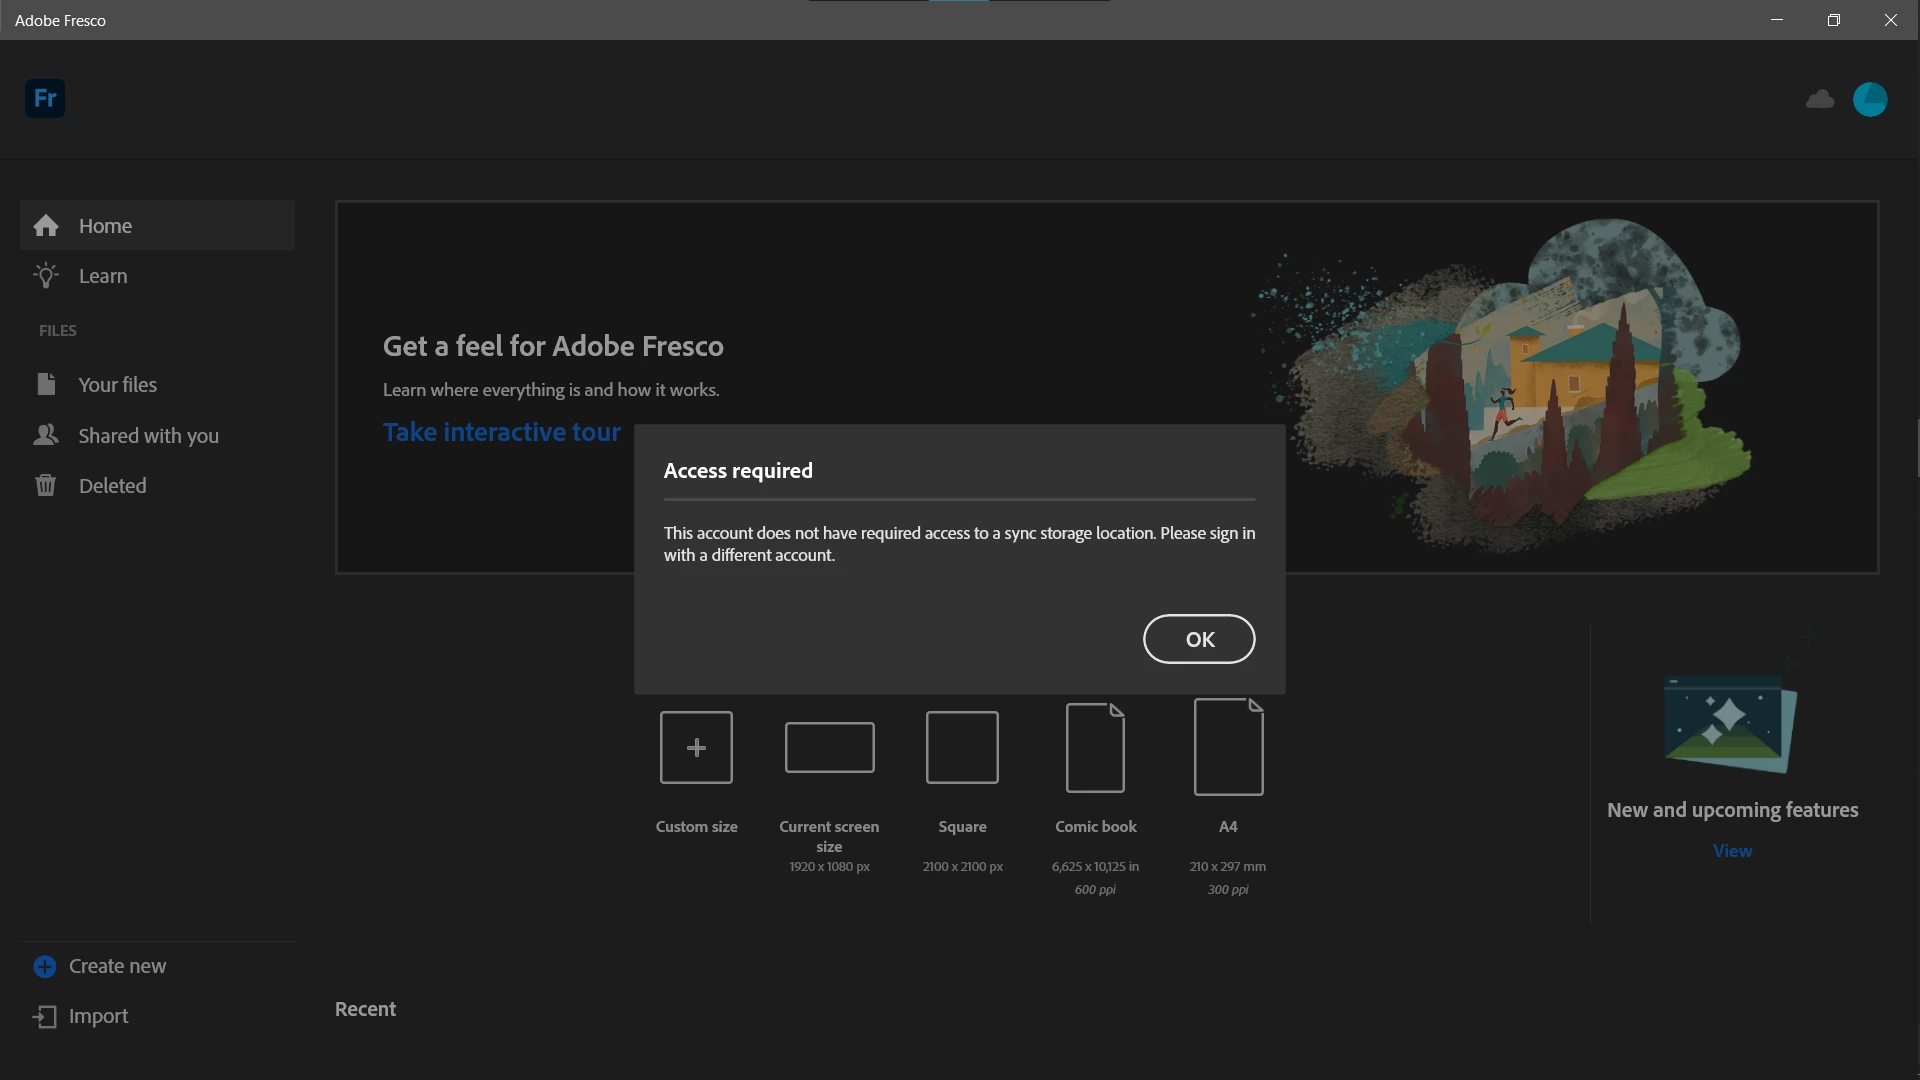Select the Comic book document preset
The width and height of the screenshot is (1920, 1080).
coord(1095,748)
